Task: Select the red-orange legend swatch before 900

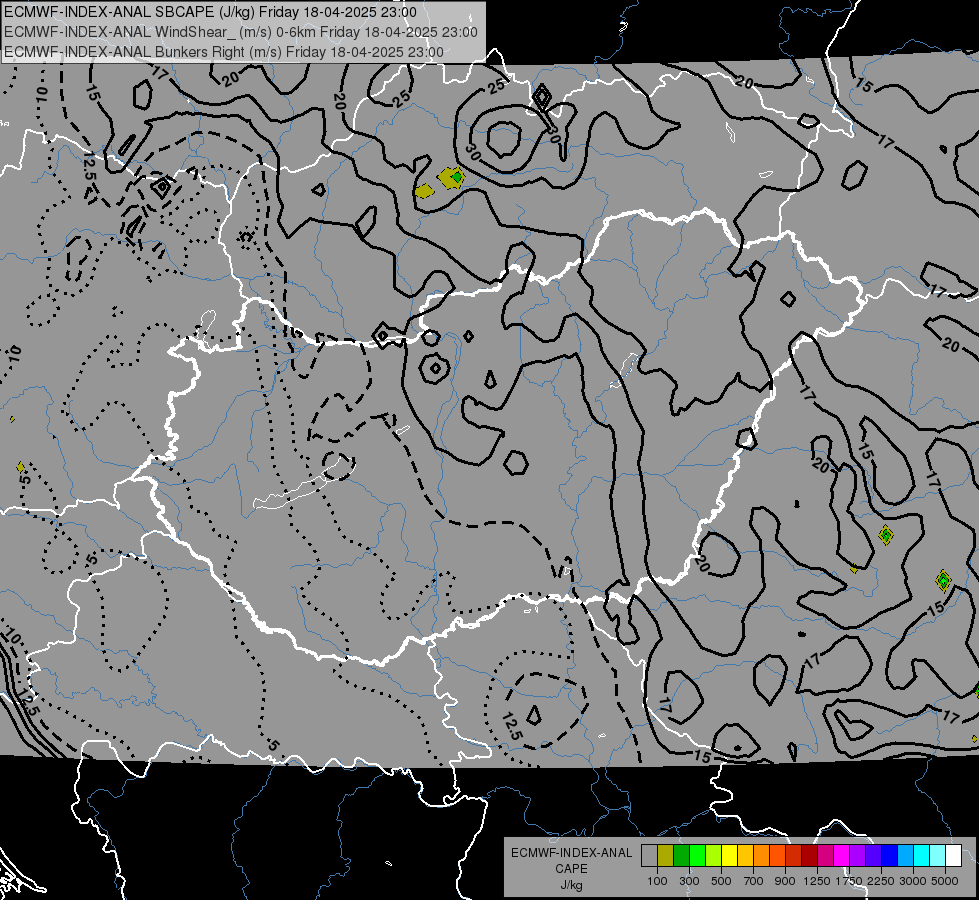Action: tap(777, 855)
